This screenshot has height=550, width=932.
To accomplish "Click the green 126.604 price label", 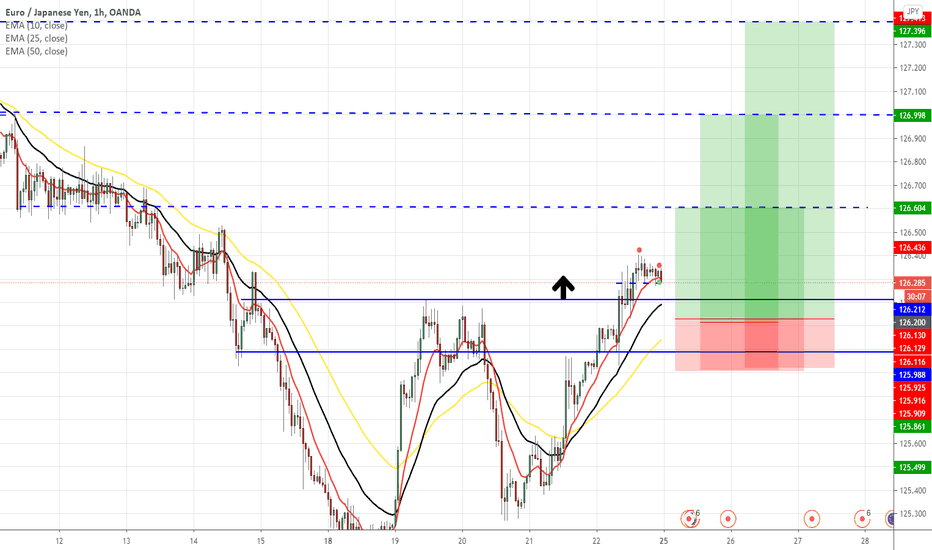I will tap(912, 208).
